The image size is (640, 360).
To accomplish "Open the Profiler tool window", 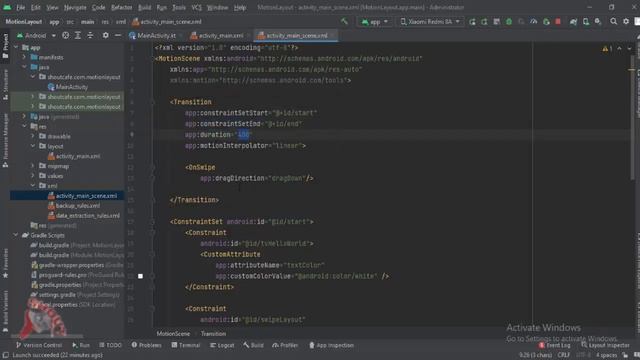I will [285, 345].
